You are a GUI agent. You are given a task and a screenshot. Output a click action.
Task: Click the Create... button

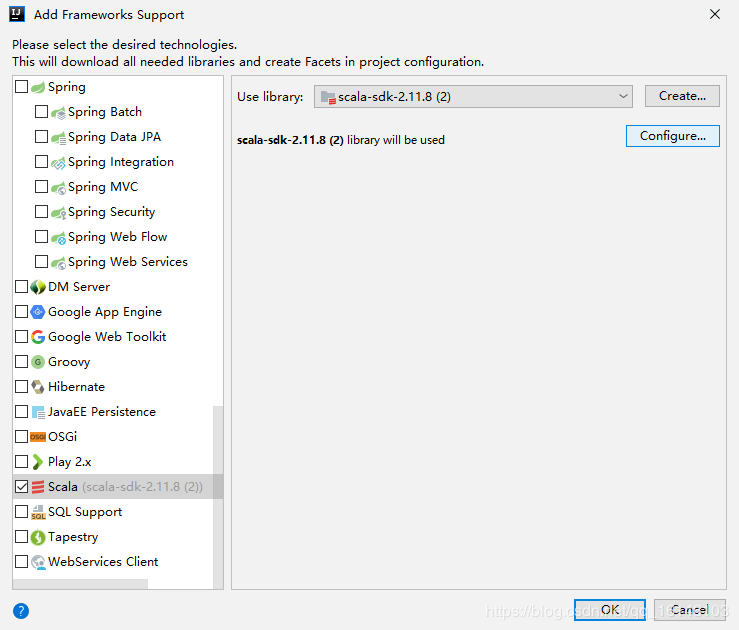pos(682,96)
